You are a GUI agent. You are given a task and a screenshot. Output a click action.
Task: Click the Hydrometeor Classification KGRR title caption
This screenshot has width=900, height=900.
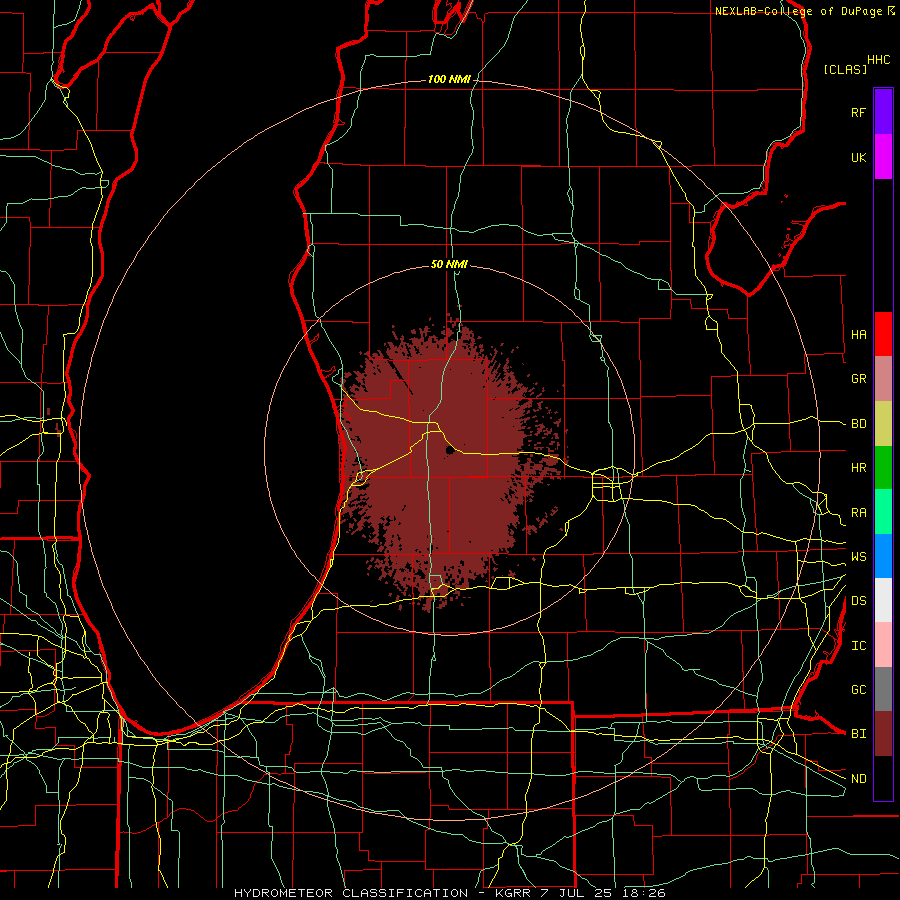[x=449, y=893]
